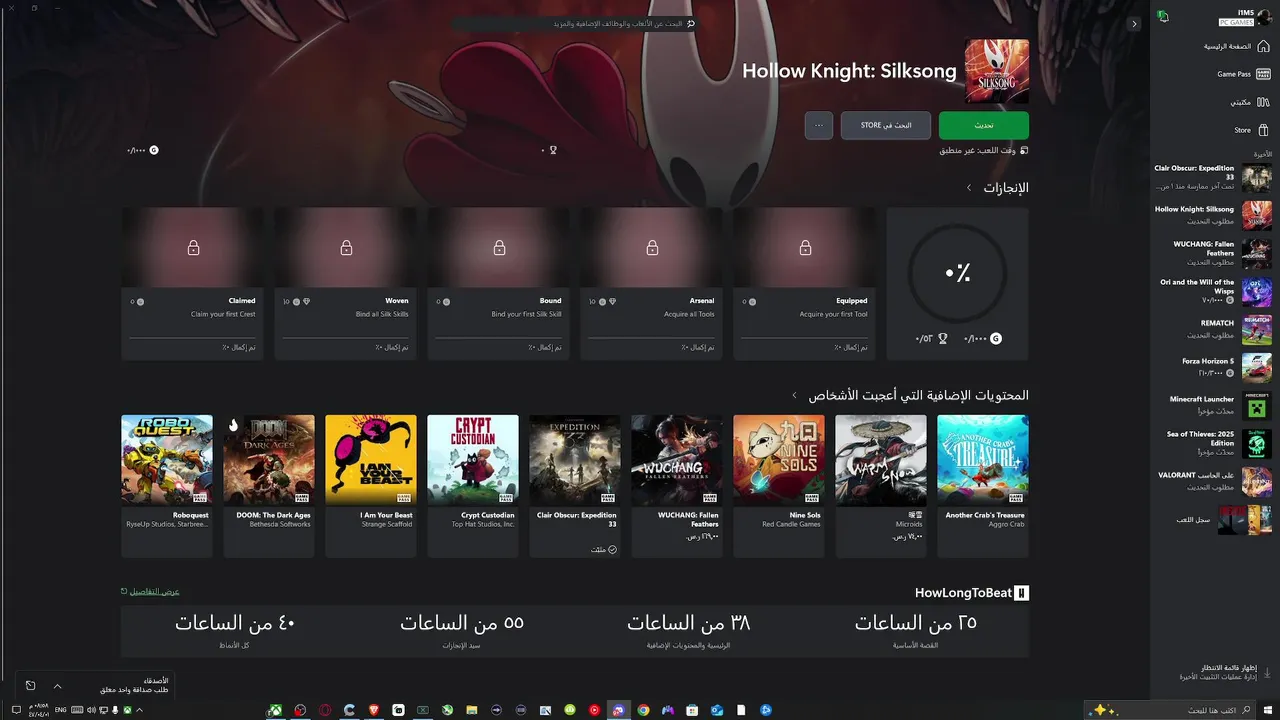Open the three-dots more options button
Viewport: 1280px width, 720px height.
click(819, 125)
